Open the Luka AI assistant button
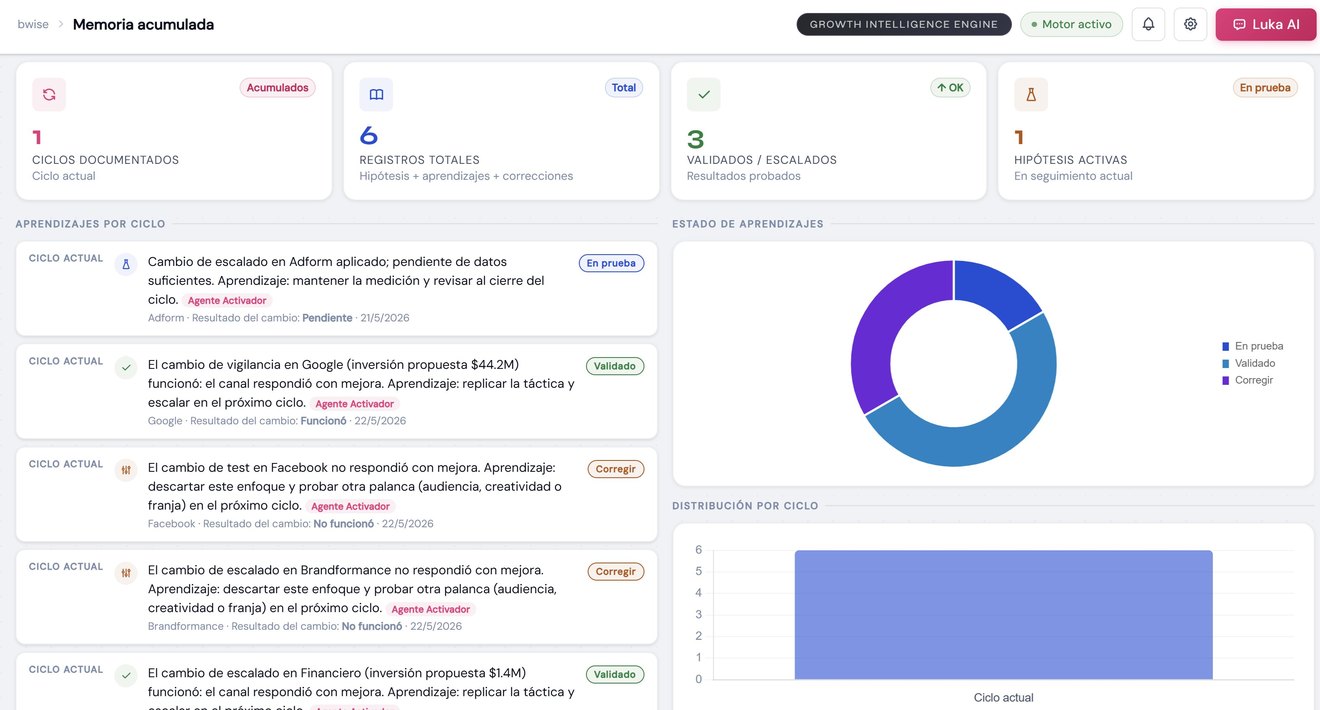Image resolution: width=1320 pixels, height=710 pixels. [x=1266, y=24]
